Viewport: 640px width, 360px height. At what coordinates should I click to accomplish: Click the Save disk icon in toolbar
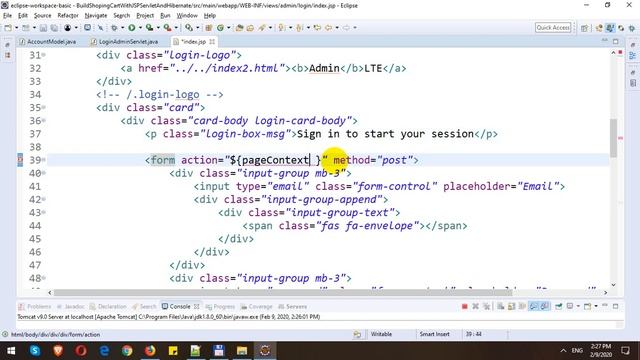43,27
